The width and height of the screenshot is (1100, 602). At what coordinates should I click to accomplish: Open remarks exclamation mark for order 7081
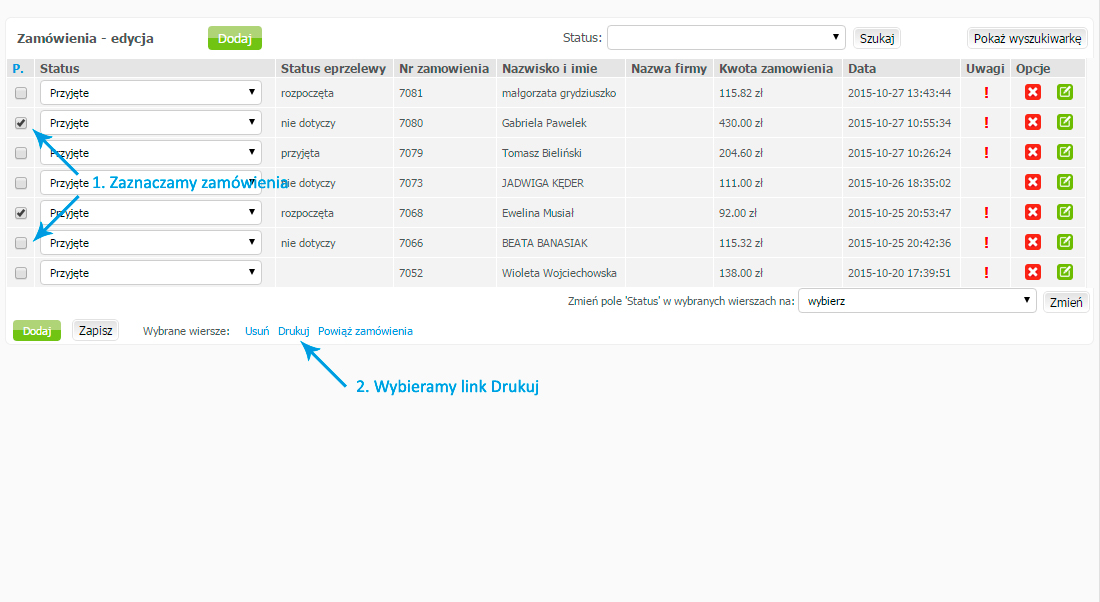[x=986, y=93]
